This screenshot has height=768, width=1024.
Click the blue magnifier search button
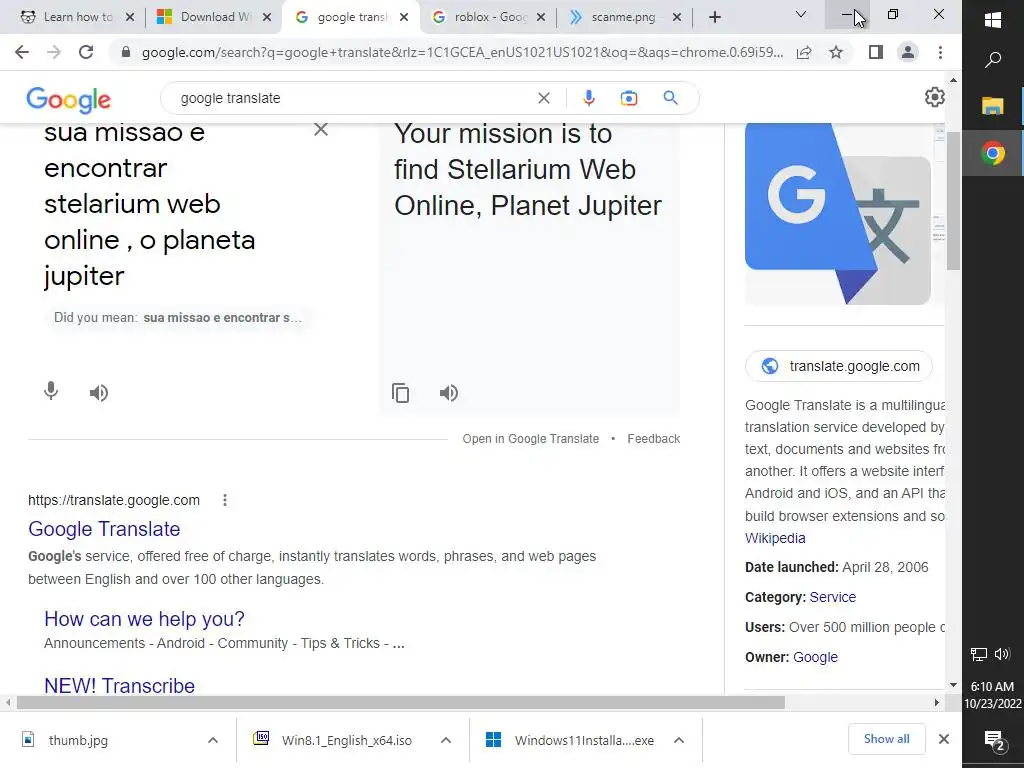click(670, 98)
